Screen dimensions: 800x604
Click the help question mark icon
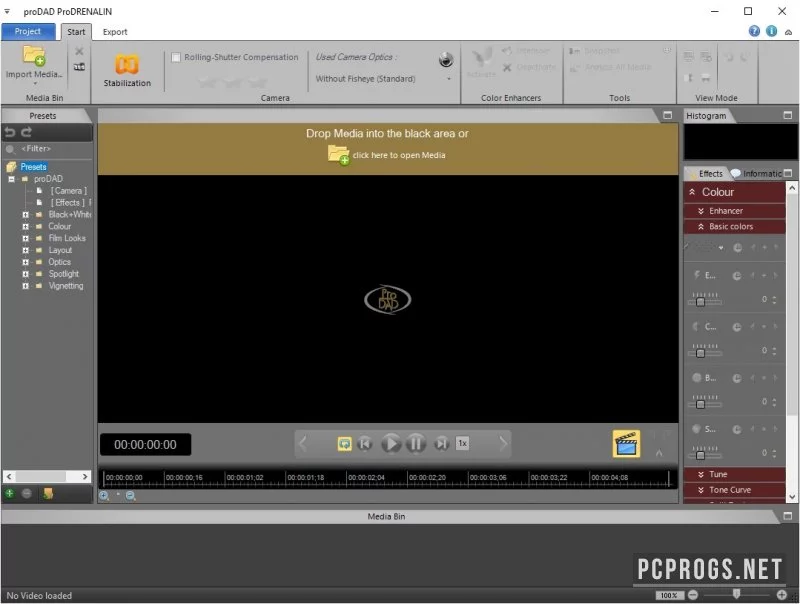[x=754, y=32]
